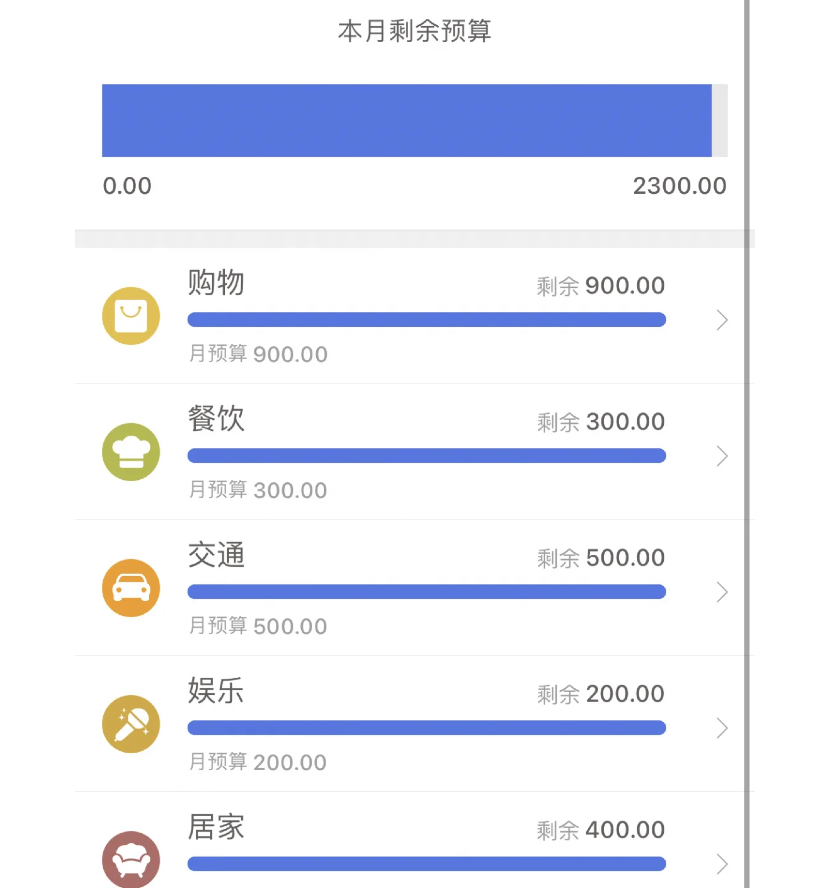Open the 娱乐 row chevron arrow
The height and width of the screenshot is (892, 828).
[722, 728]
